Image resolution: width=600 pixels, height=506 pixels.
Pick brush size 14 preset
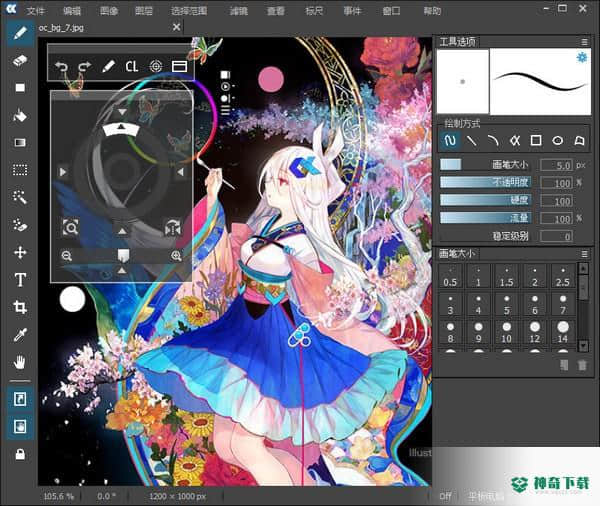point(562,333)
